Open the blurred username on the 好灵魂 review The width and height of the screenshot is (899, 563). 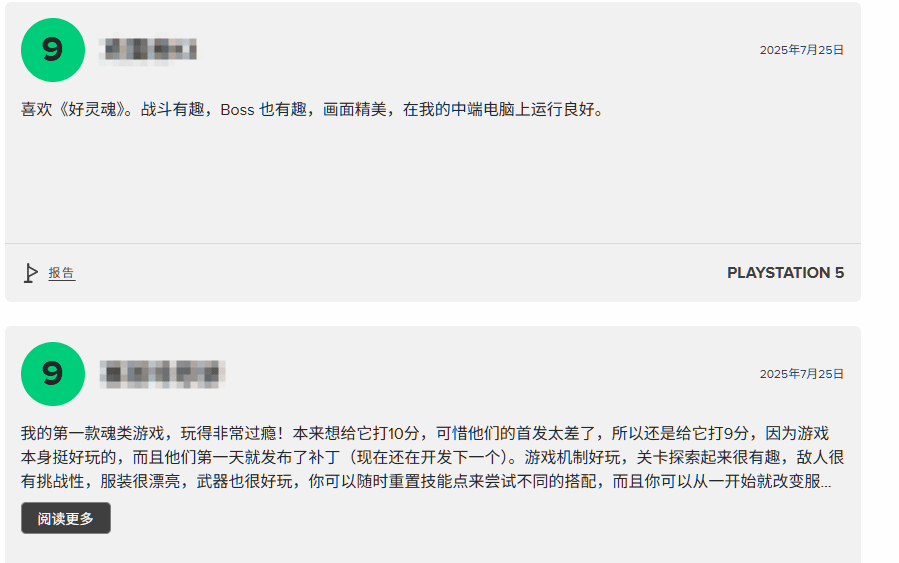pyautogui.click(x=148, y=50)
